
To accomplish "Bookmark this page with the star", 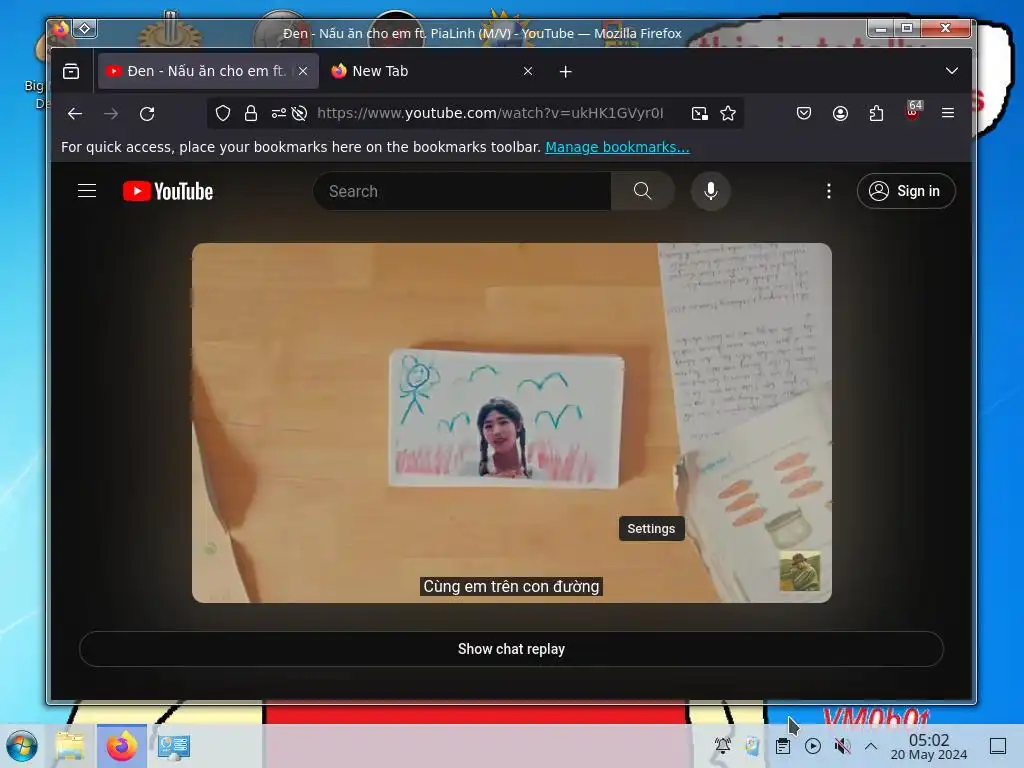I will pos(728,114).
